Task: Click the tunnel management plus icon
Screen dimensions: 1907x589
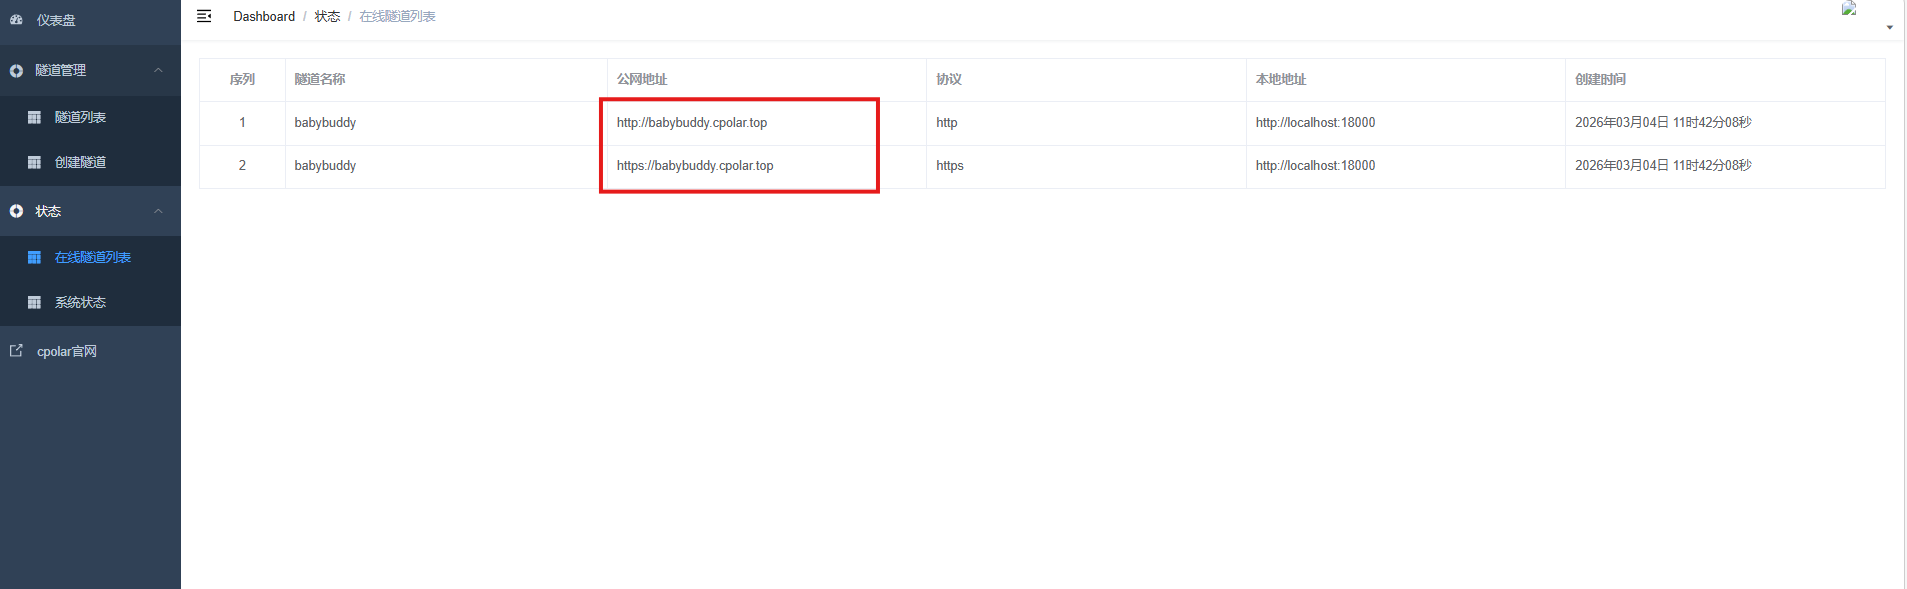Action: pyautogui.click(x=16, y=71)
